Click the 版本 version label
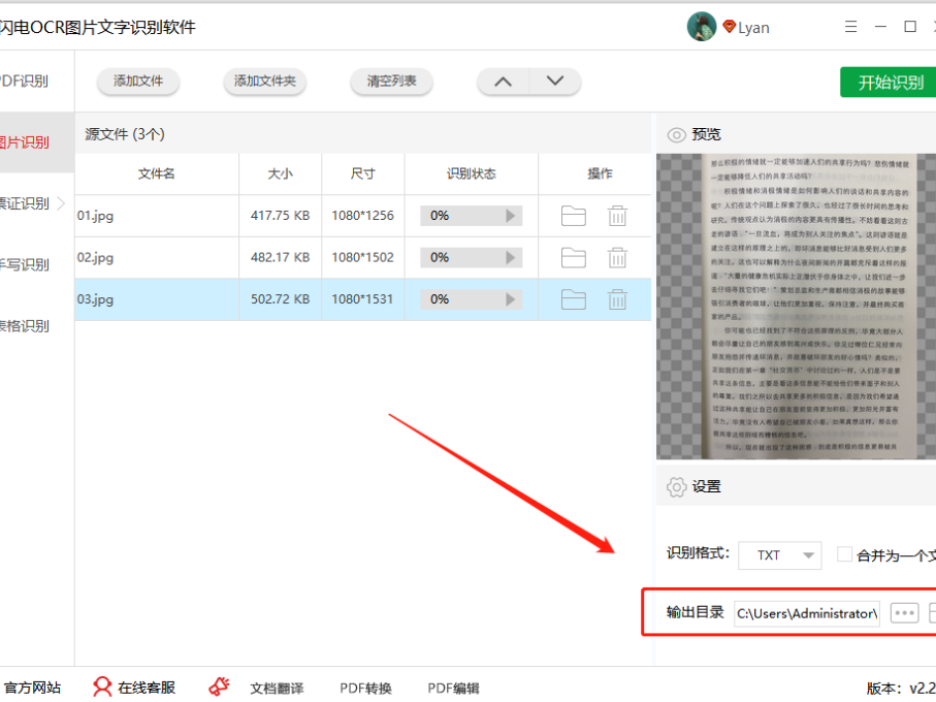936x702 pixels. [901, 688]
